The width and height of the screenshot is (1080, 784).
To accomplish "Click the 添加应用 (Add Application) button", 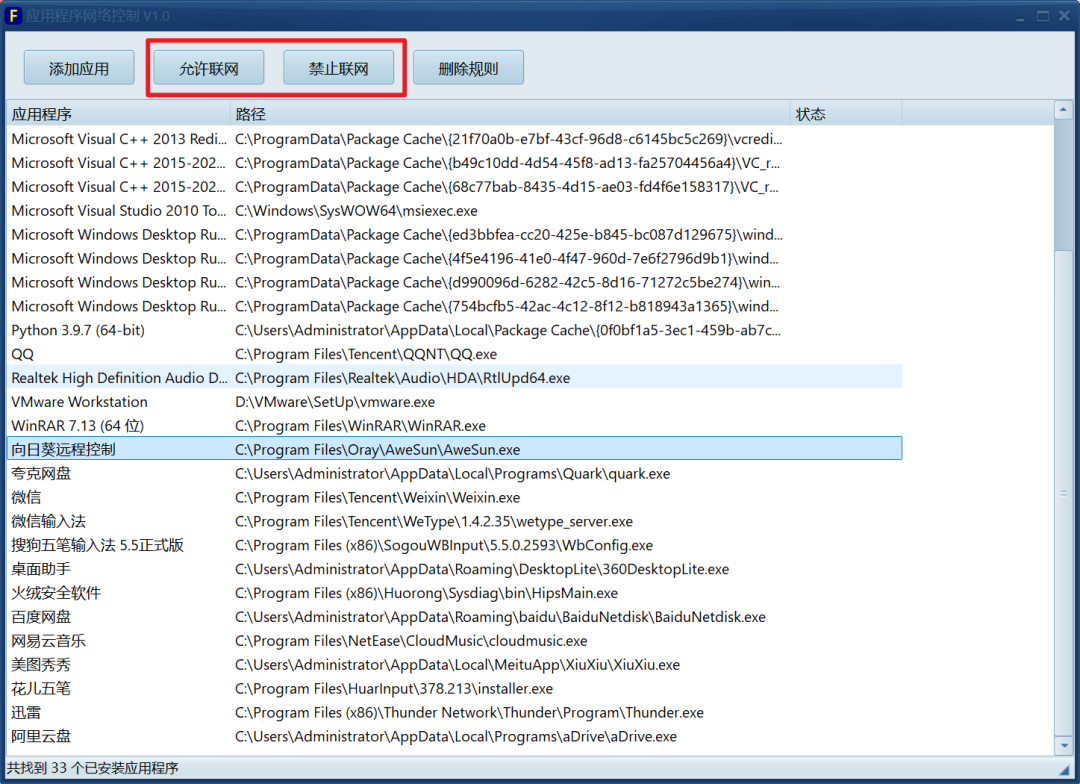I will pos(78,67).
